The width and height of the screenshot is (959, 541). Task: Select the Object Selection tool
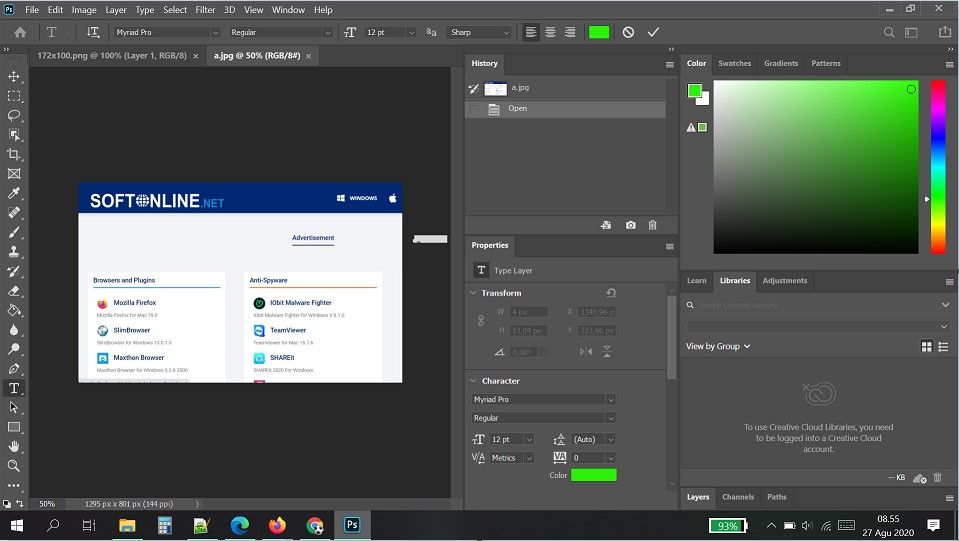tap(13, 135)
